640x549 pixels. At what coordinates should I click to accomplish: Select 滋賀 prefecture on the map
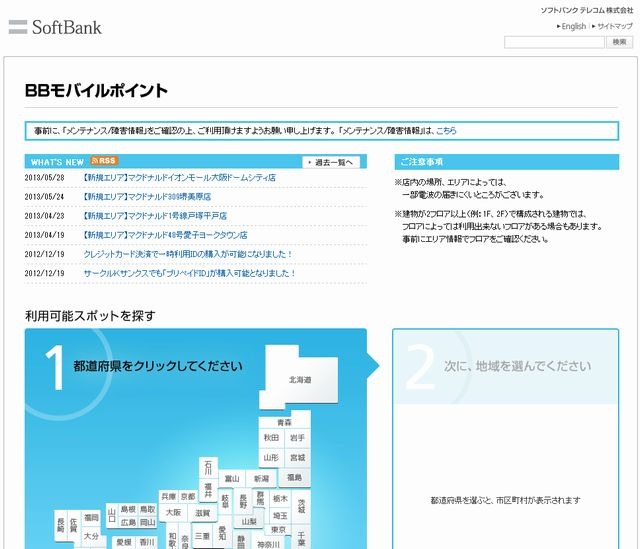[x=202, y=513]
